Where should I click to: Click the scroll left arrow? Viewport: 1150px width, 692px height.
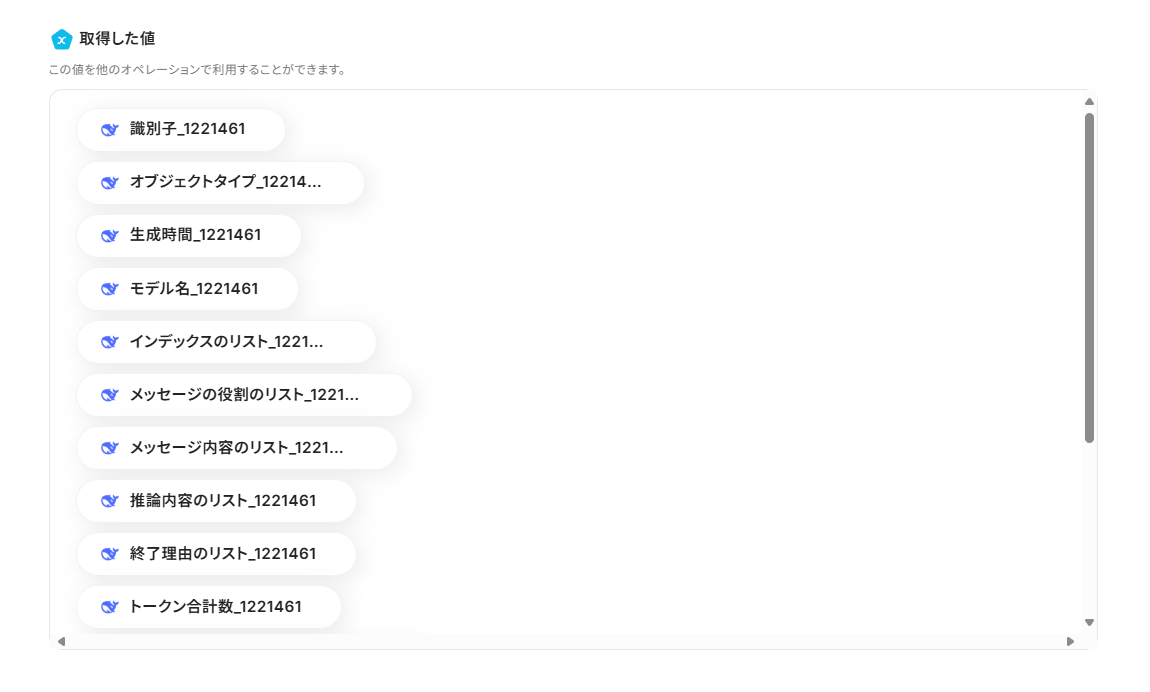(x=61, y=641)
